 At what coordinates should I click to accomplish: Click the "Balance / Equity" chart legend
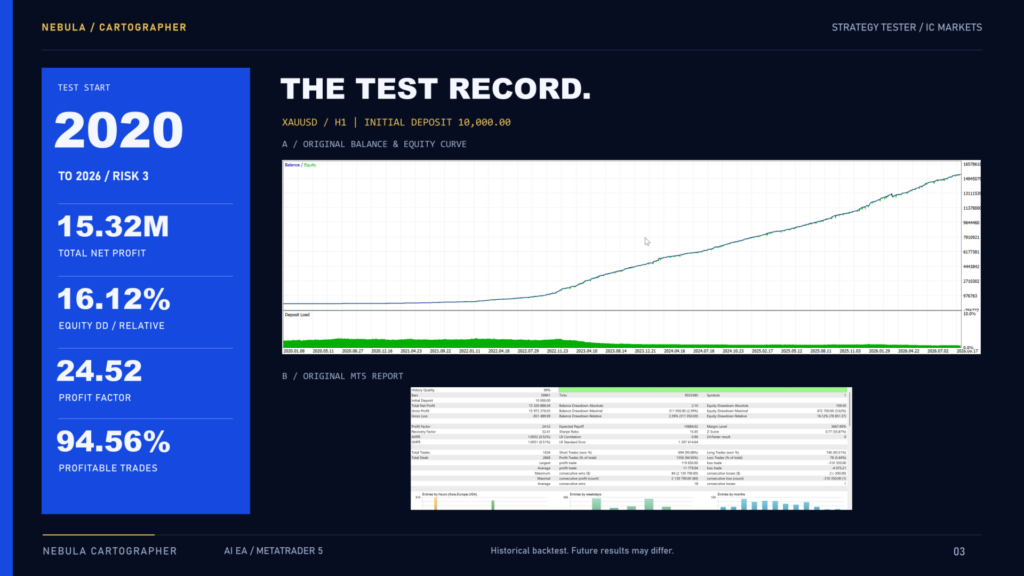[300, 165]
